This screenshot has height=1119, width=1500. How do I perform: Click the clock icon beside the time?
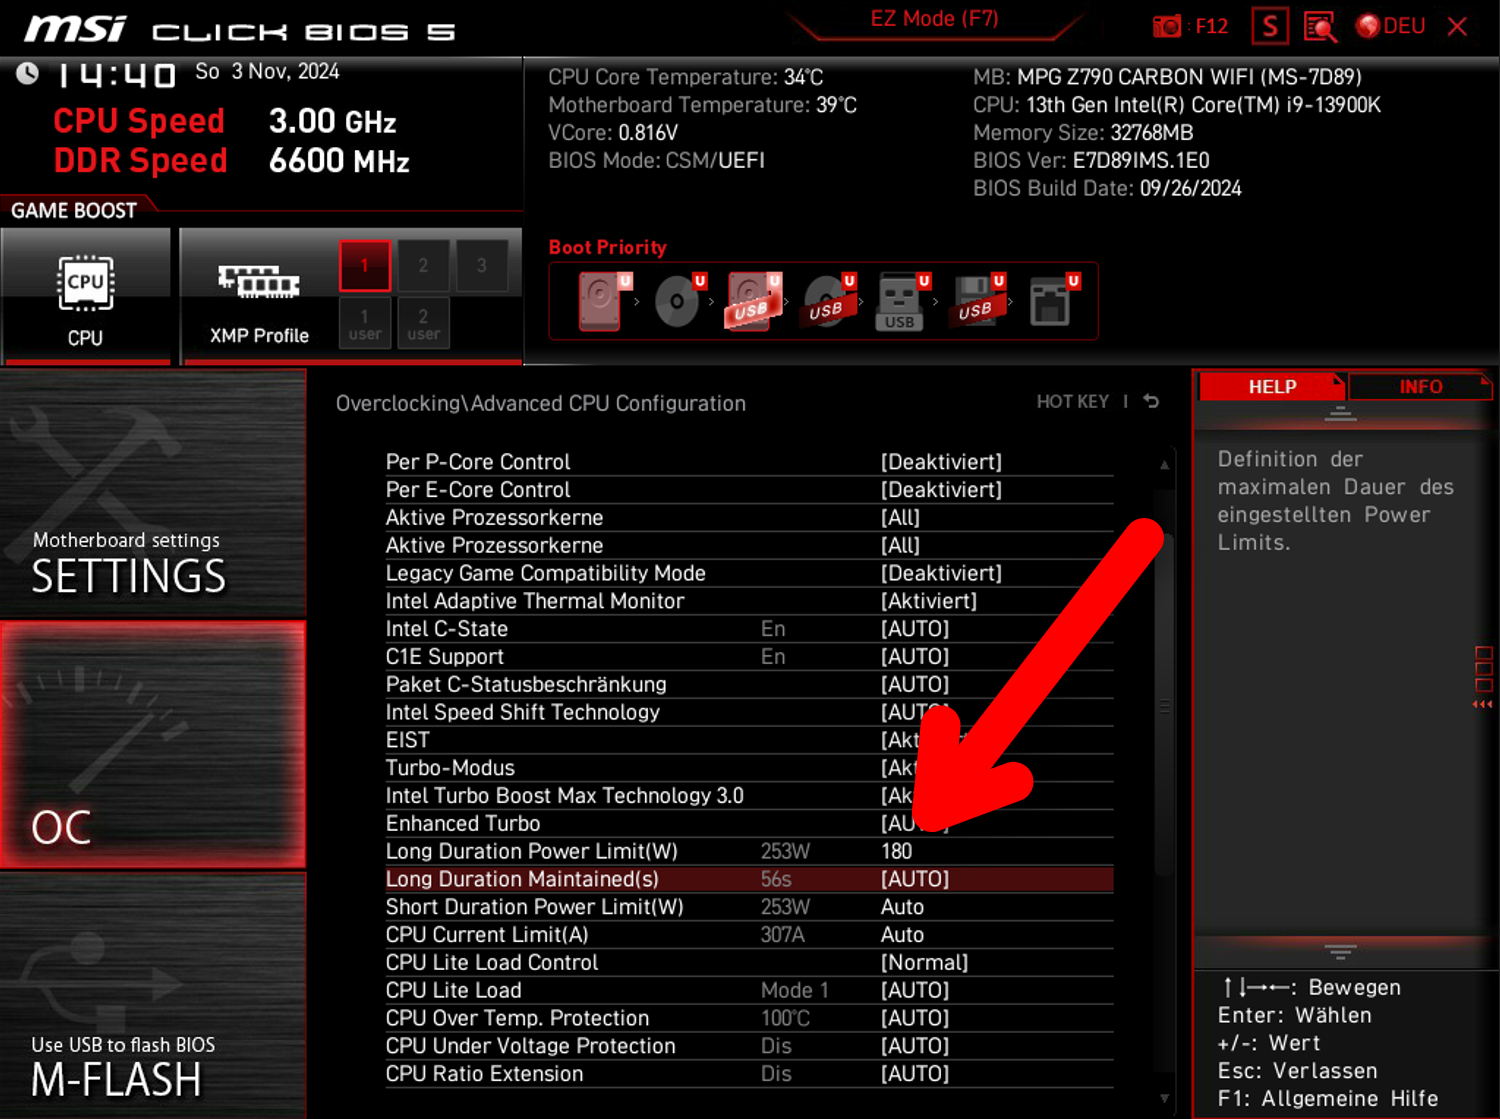(x=28, y=73)
